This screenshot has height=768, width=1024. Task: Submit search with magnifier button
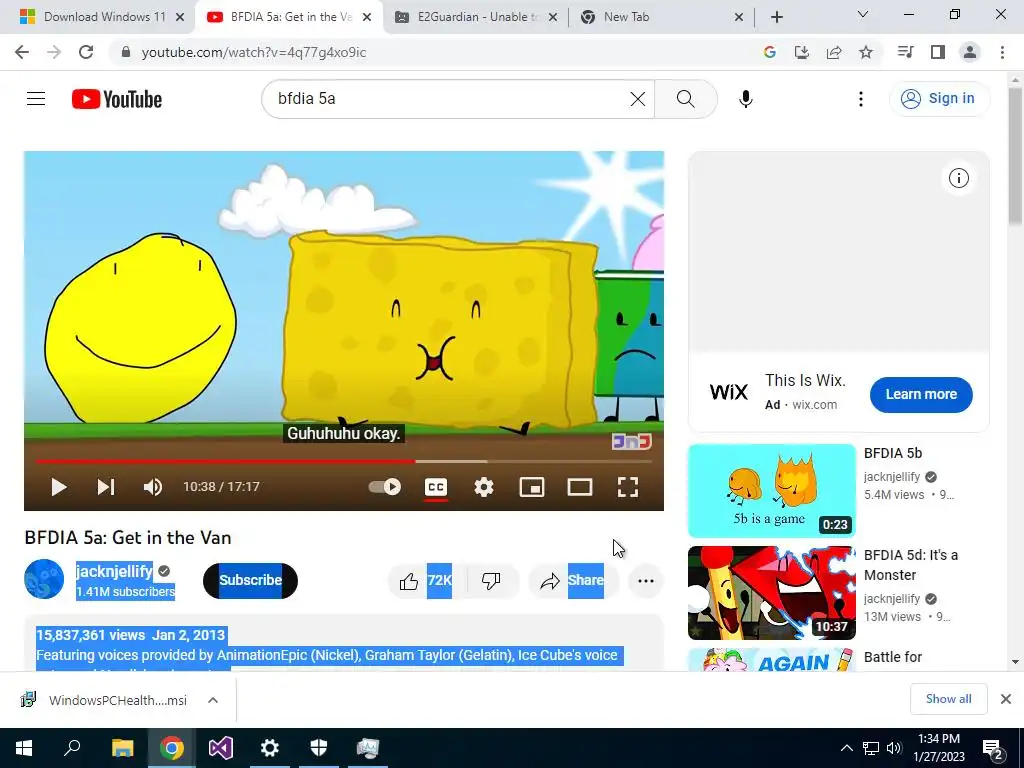point(686,99)
